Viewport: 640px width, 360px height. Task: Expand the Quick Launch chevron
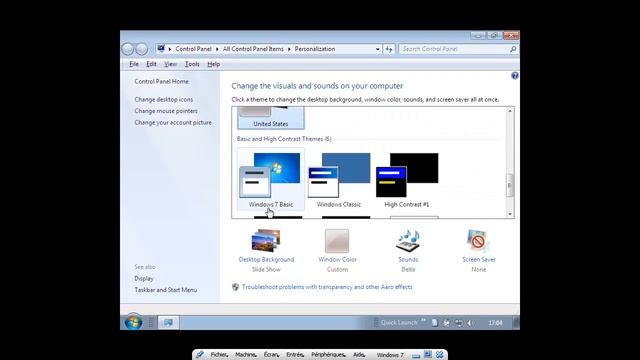[423, 321]
